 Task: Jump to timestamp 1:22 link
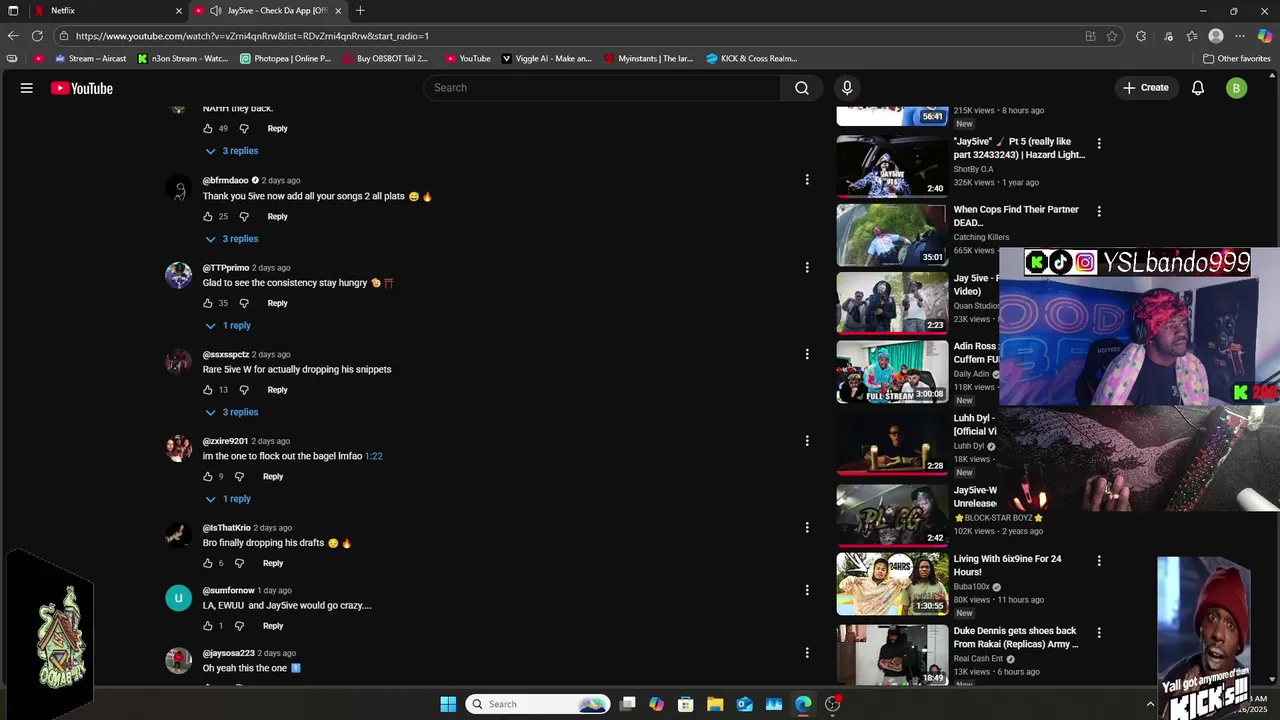tap(374, 456)
